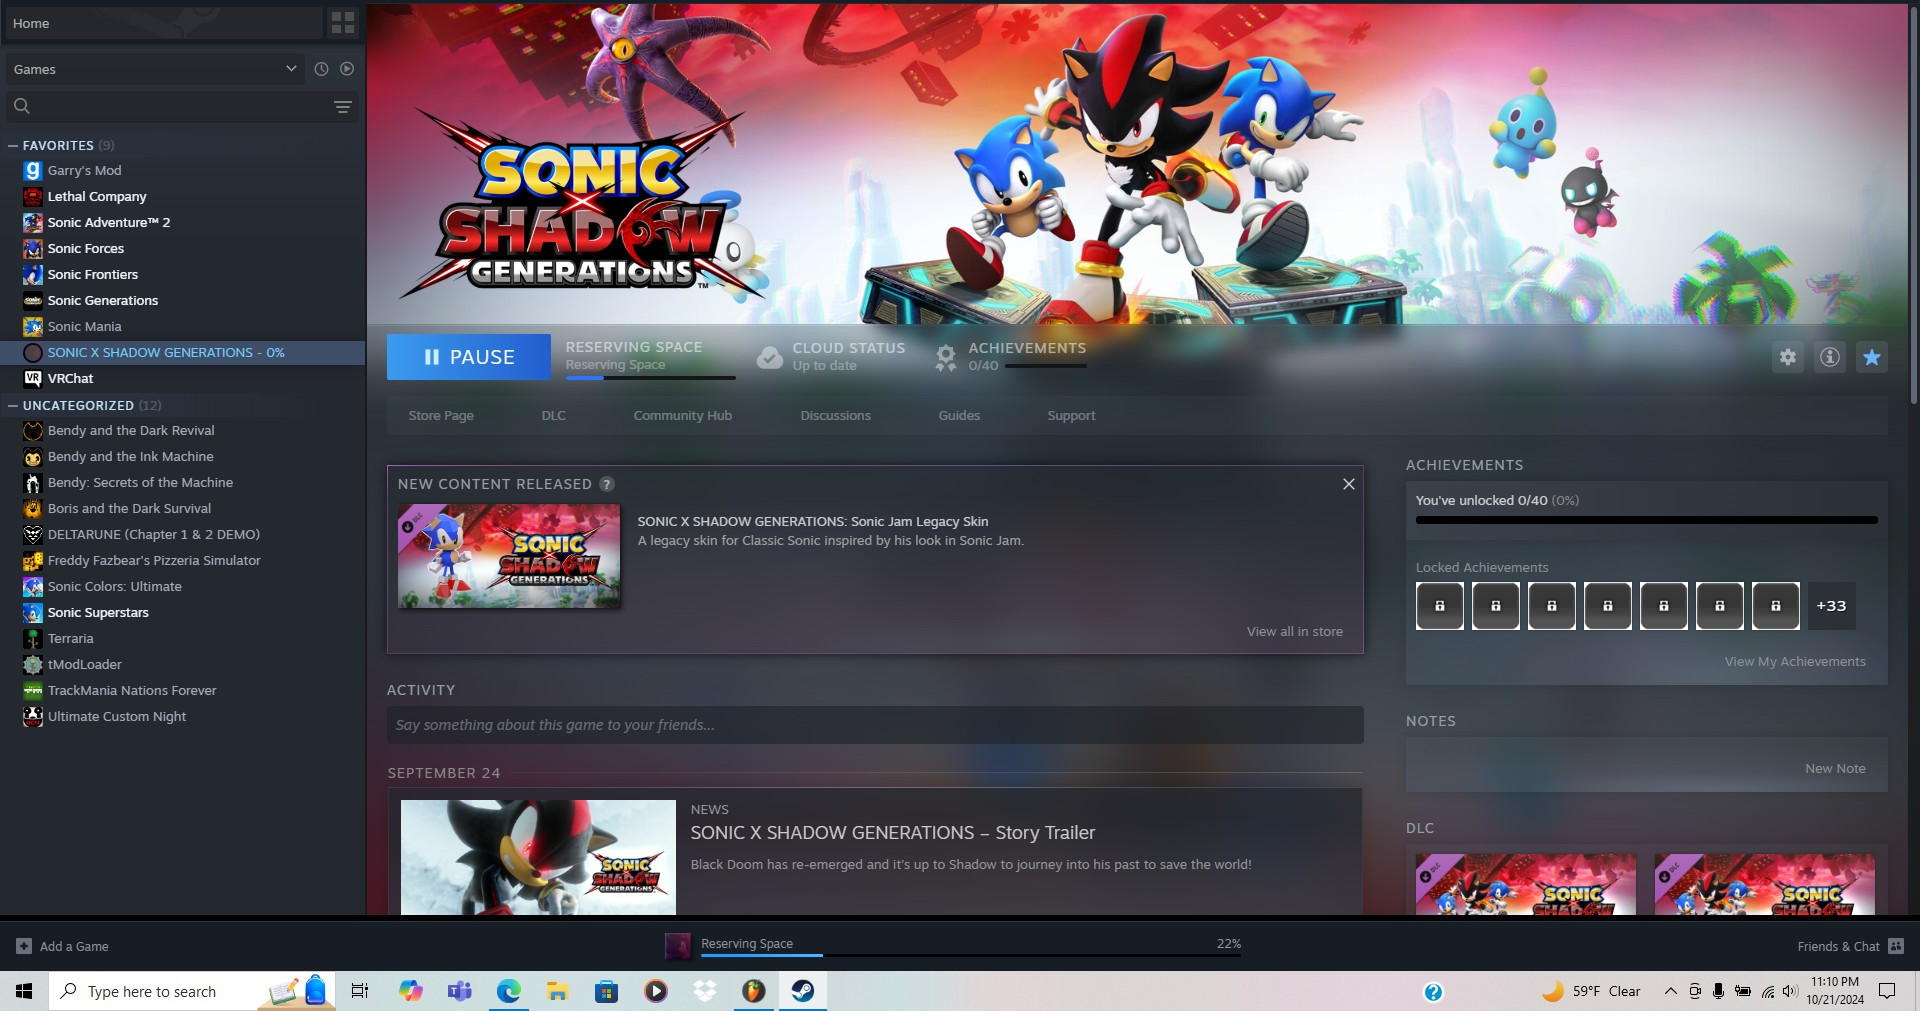Collapse the UNCATEGORIZED category
The width and height of the screenshot is (1920, 1011).
pyautogui.click(x=13, y=406)
